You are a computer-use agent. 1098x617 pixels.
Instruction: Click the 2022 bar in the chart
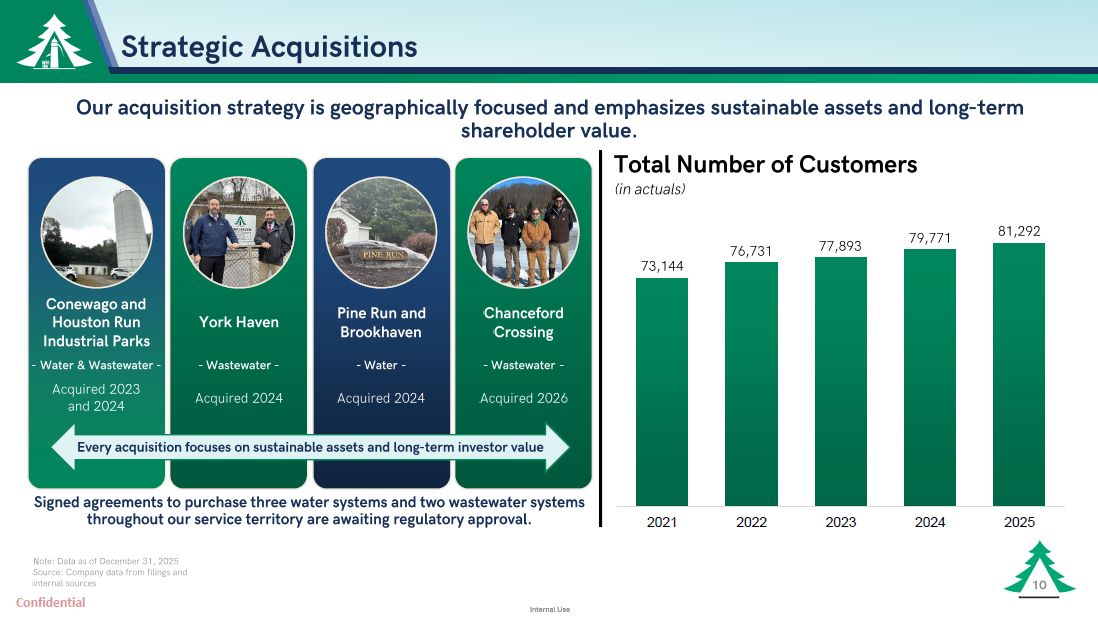click(x=751, y=383)
